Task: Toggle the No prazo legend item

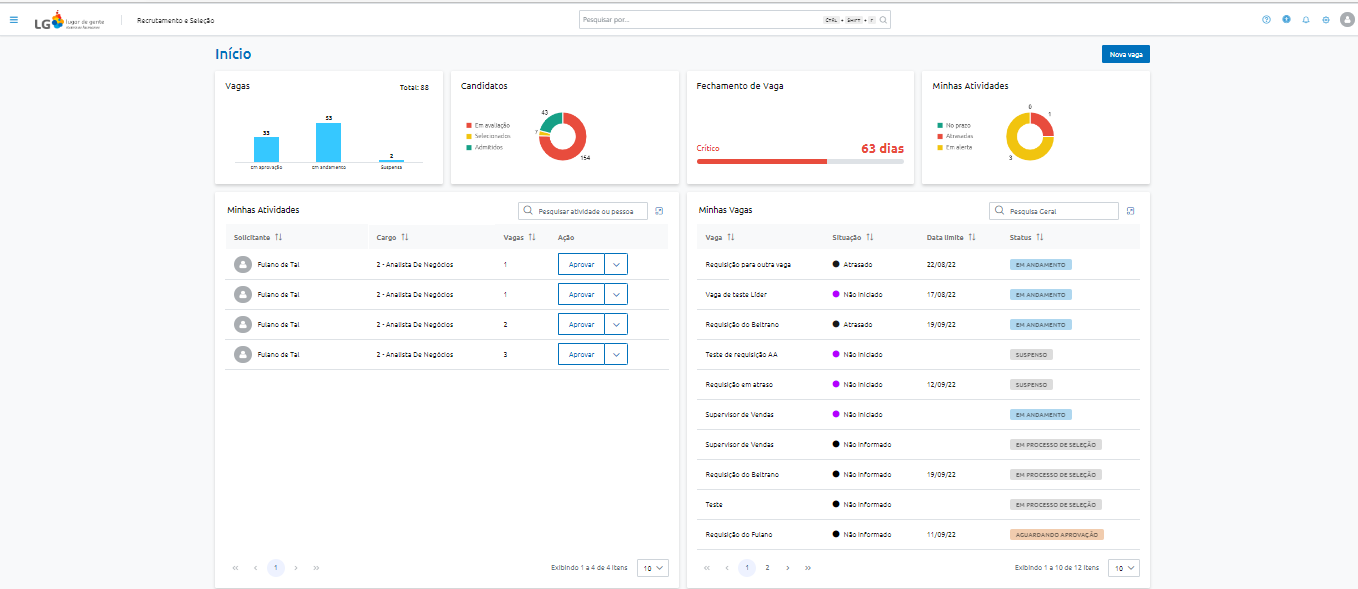Action: (957, 125)
